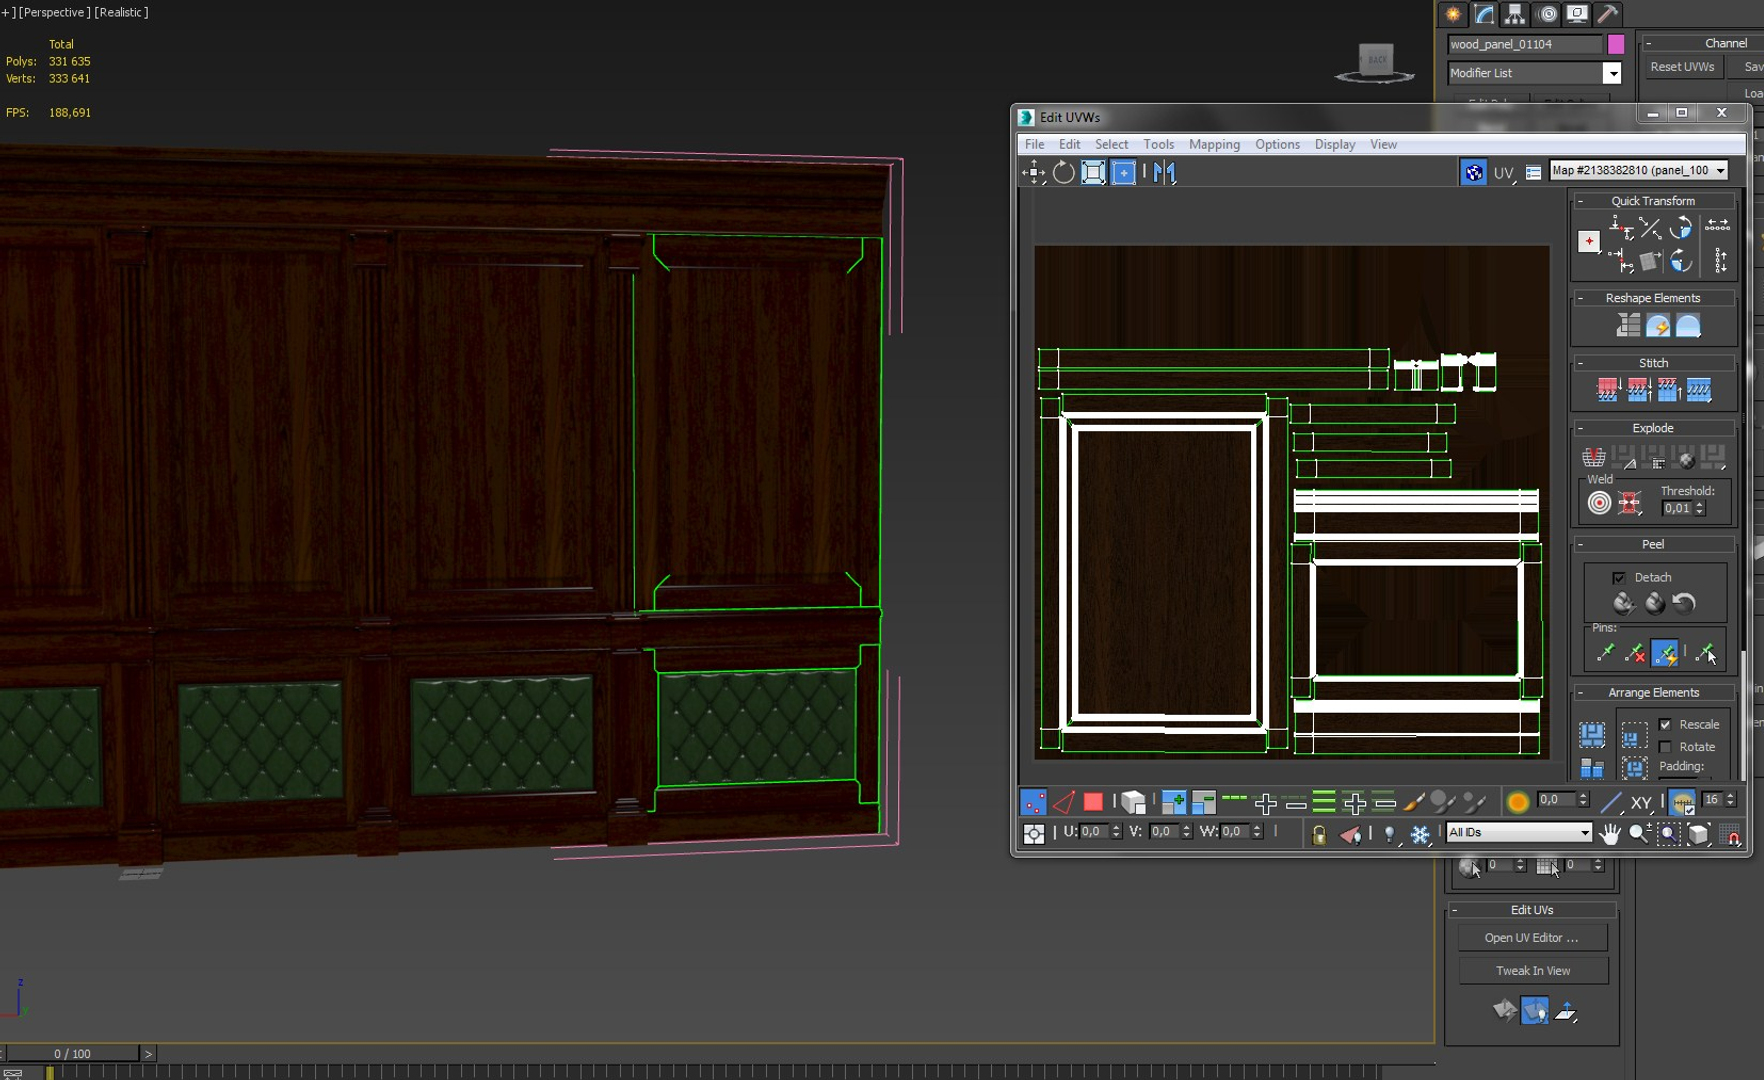Viewport: 1764px width, 1080px height.
Task: Open the Mapping menu in Edit UVWs
Action: [1214, 144]
